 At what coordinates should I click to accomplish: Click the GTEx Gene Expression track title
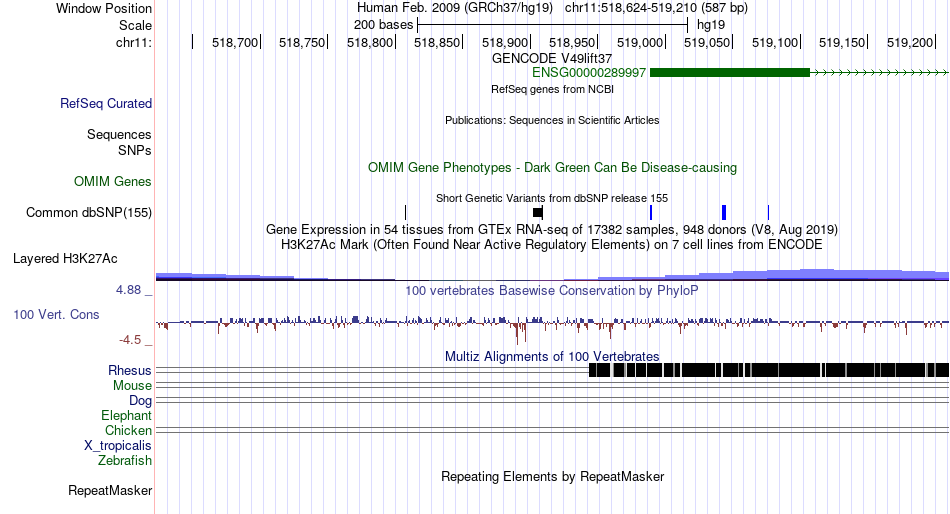coord(552,230)
